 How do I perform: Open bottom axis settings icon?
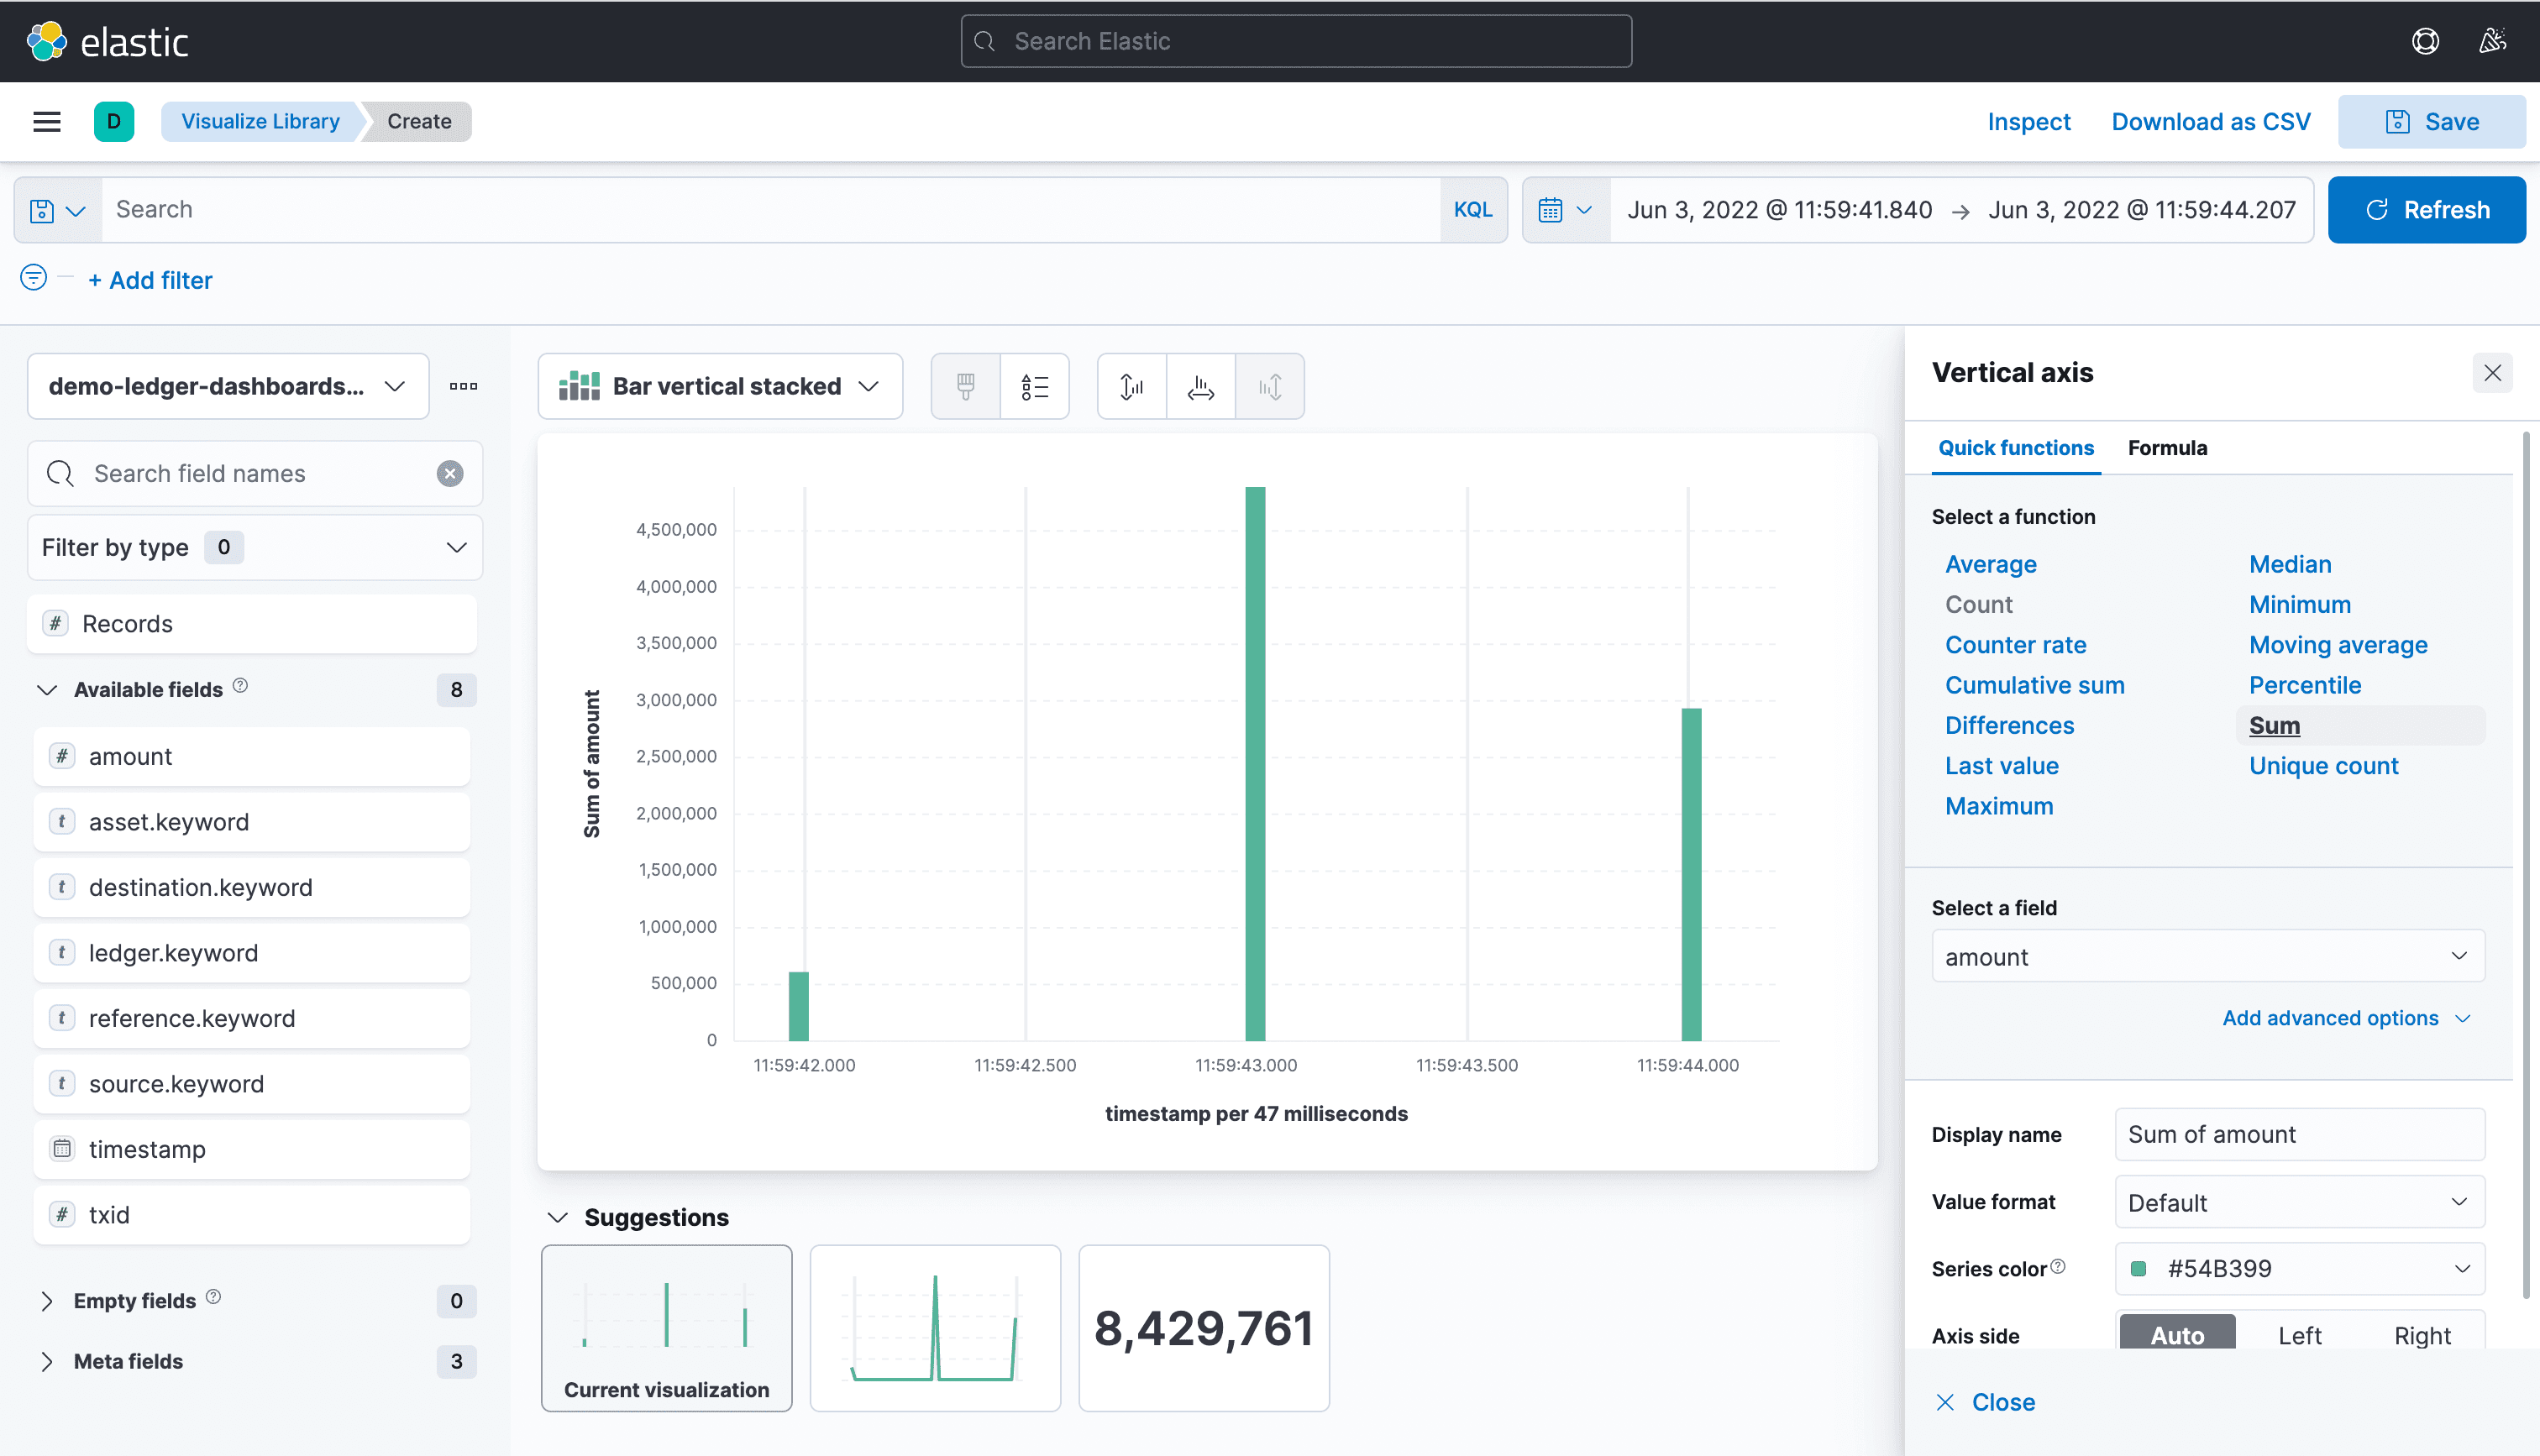pyautogui.click(x=1200, y=386)
